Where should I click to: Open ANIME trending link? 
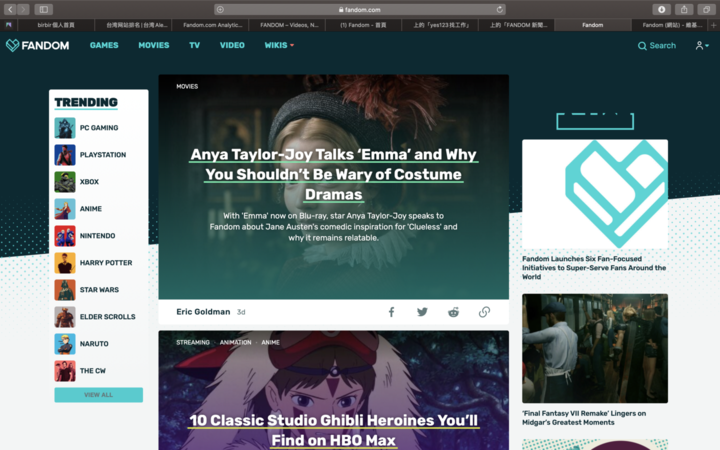(x=90, y=209)
